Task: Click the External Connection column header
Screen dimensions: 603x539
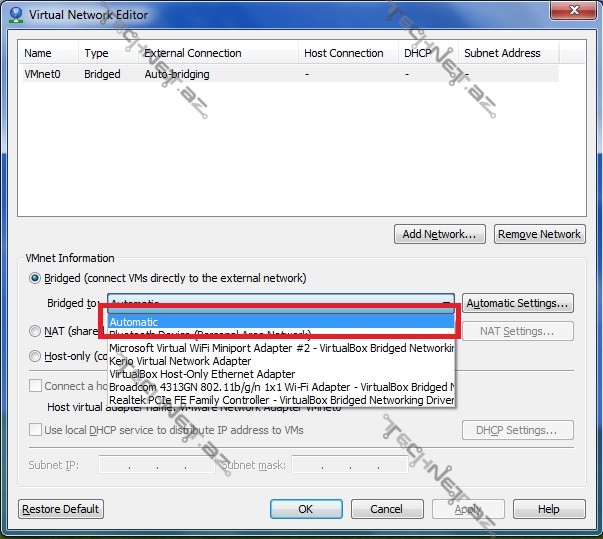Action: tap(218, 53)
